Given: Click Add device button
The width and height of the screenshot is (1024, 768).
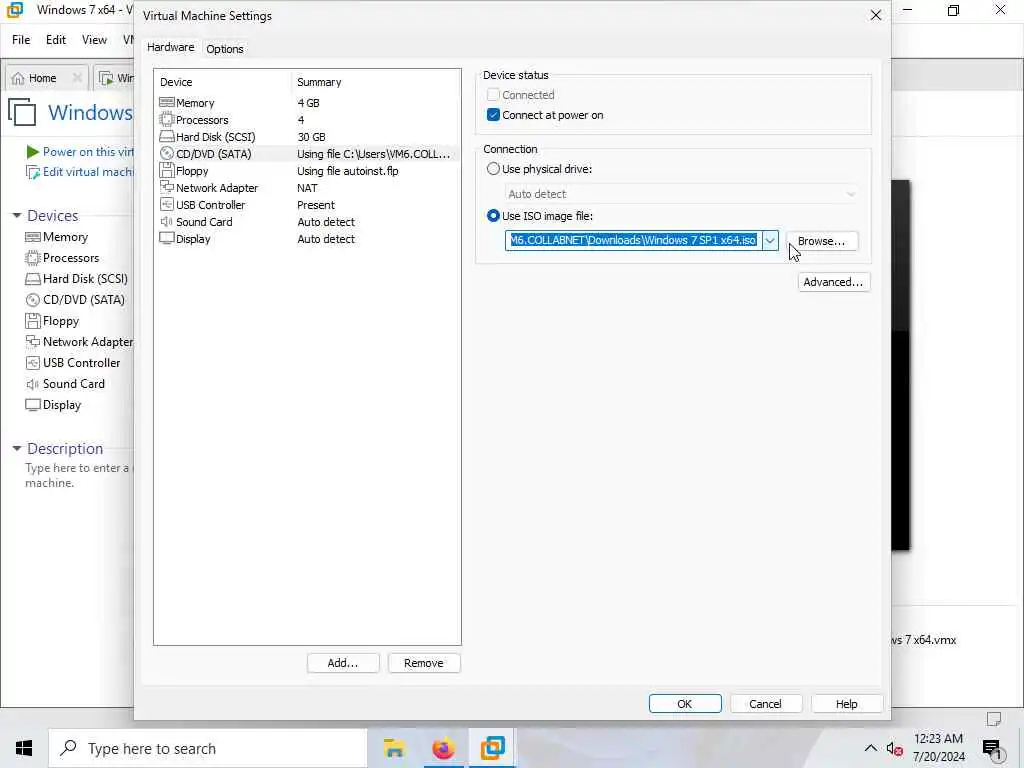Looking at the screenshot, I should coord(343,663).
